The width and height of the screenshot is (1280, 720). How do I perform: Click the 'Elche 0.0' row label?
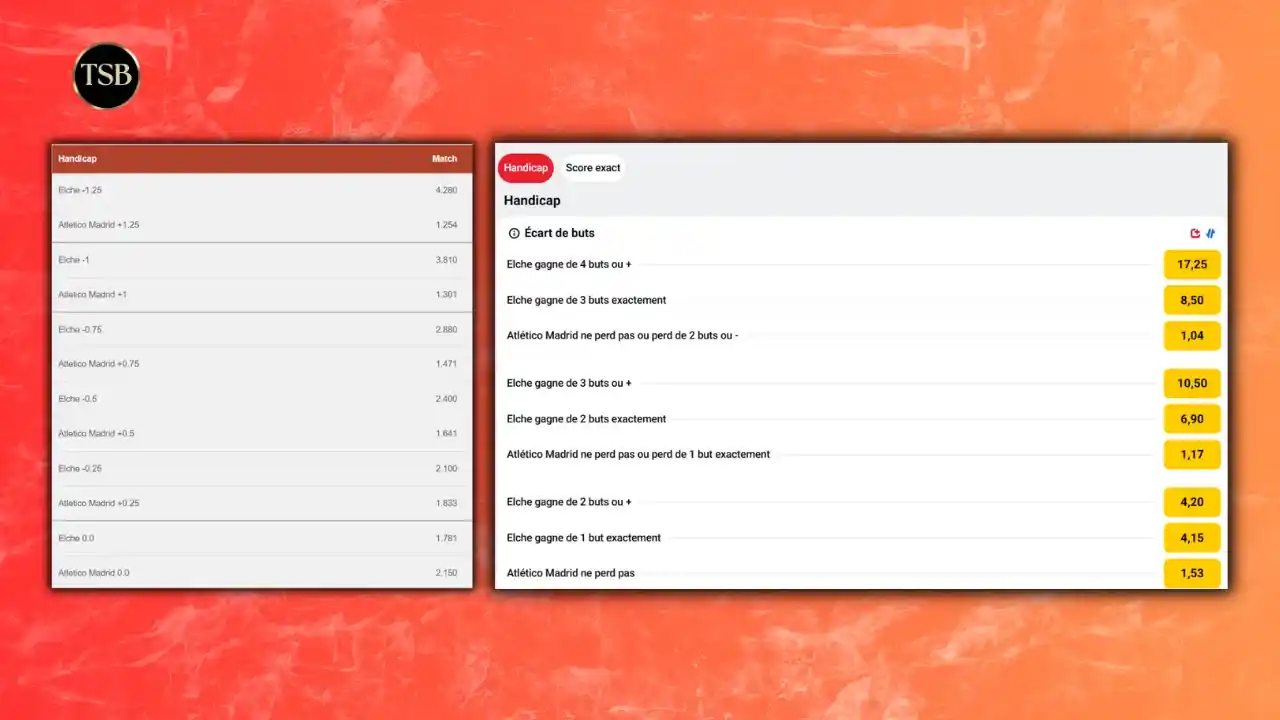pos(76,538)
